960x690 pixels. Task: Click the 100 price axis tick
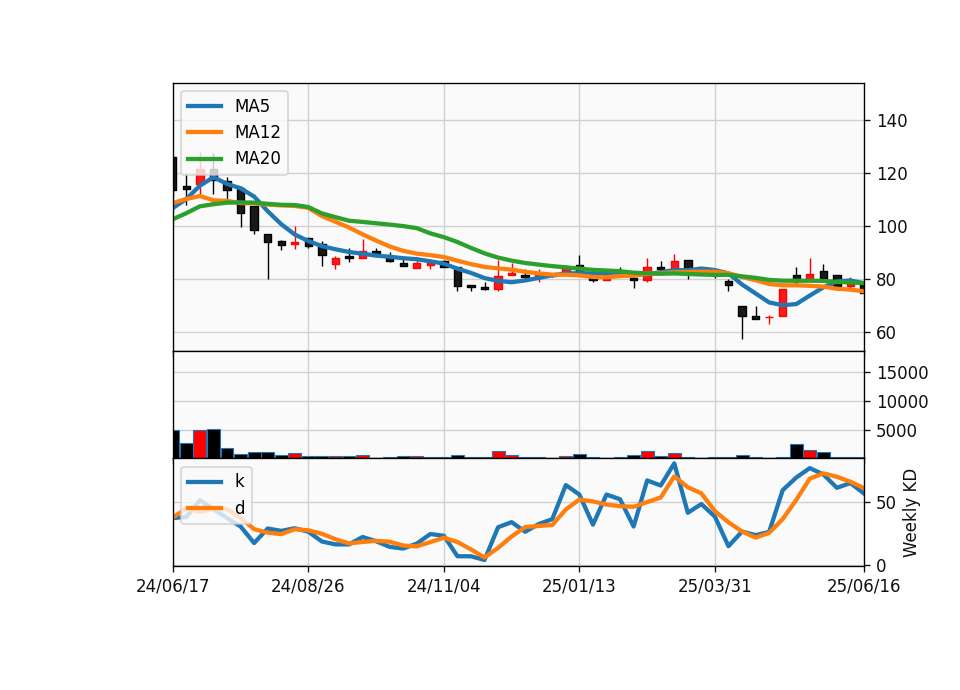(892, 227)
